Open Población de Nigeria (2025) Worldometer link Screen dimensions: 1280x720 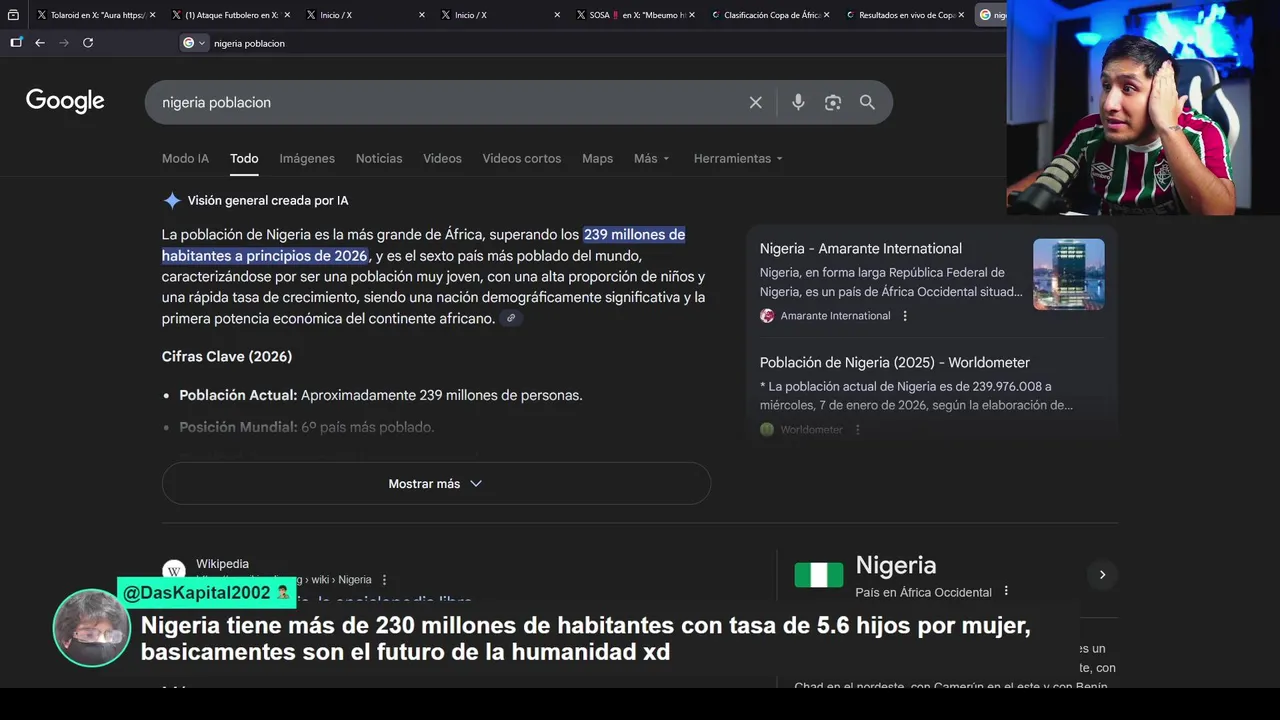point(894,362)
